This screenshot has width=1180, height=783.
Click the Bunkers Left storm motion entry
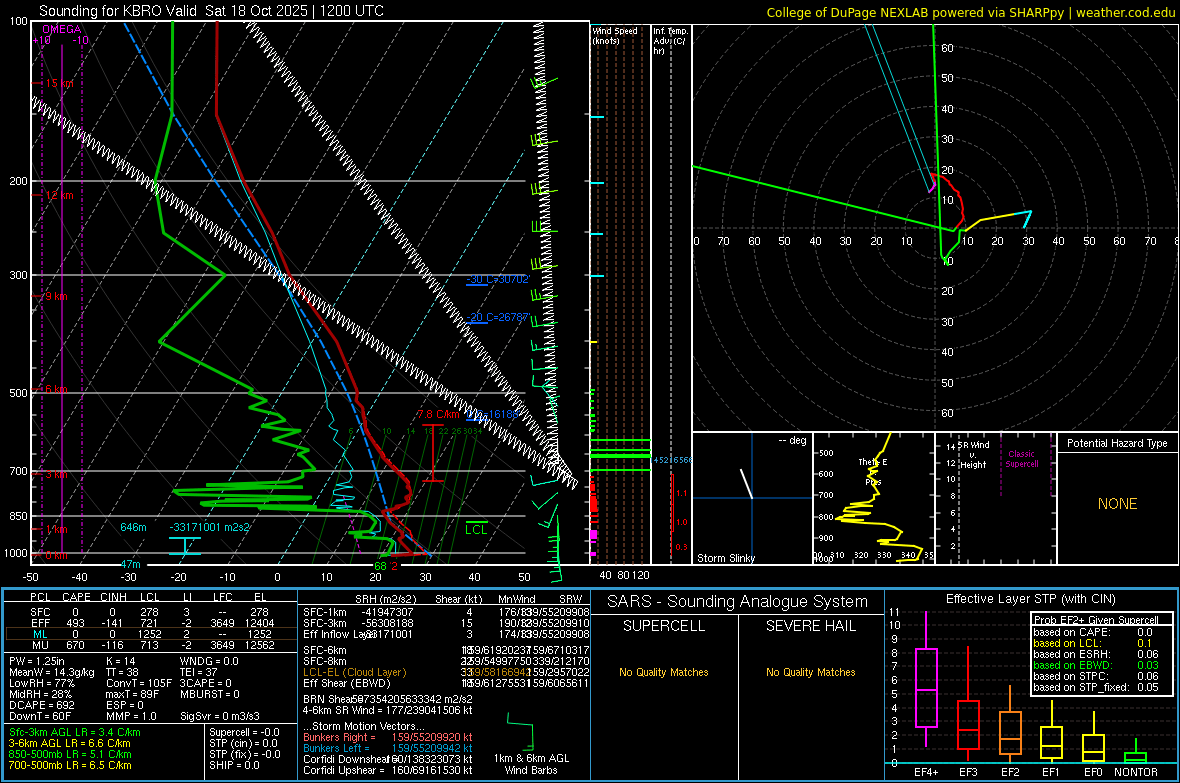pyautogui.click(x=388, y=748)
